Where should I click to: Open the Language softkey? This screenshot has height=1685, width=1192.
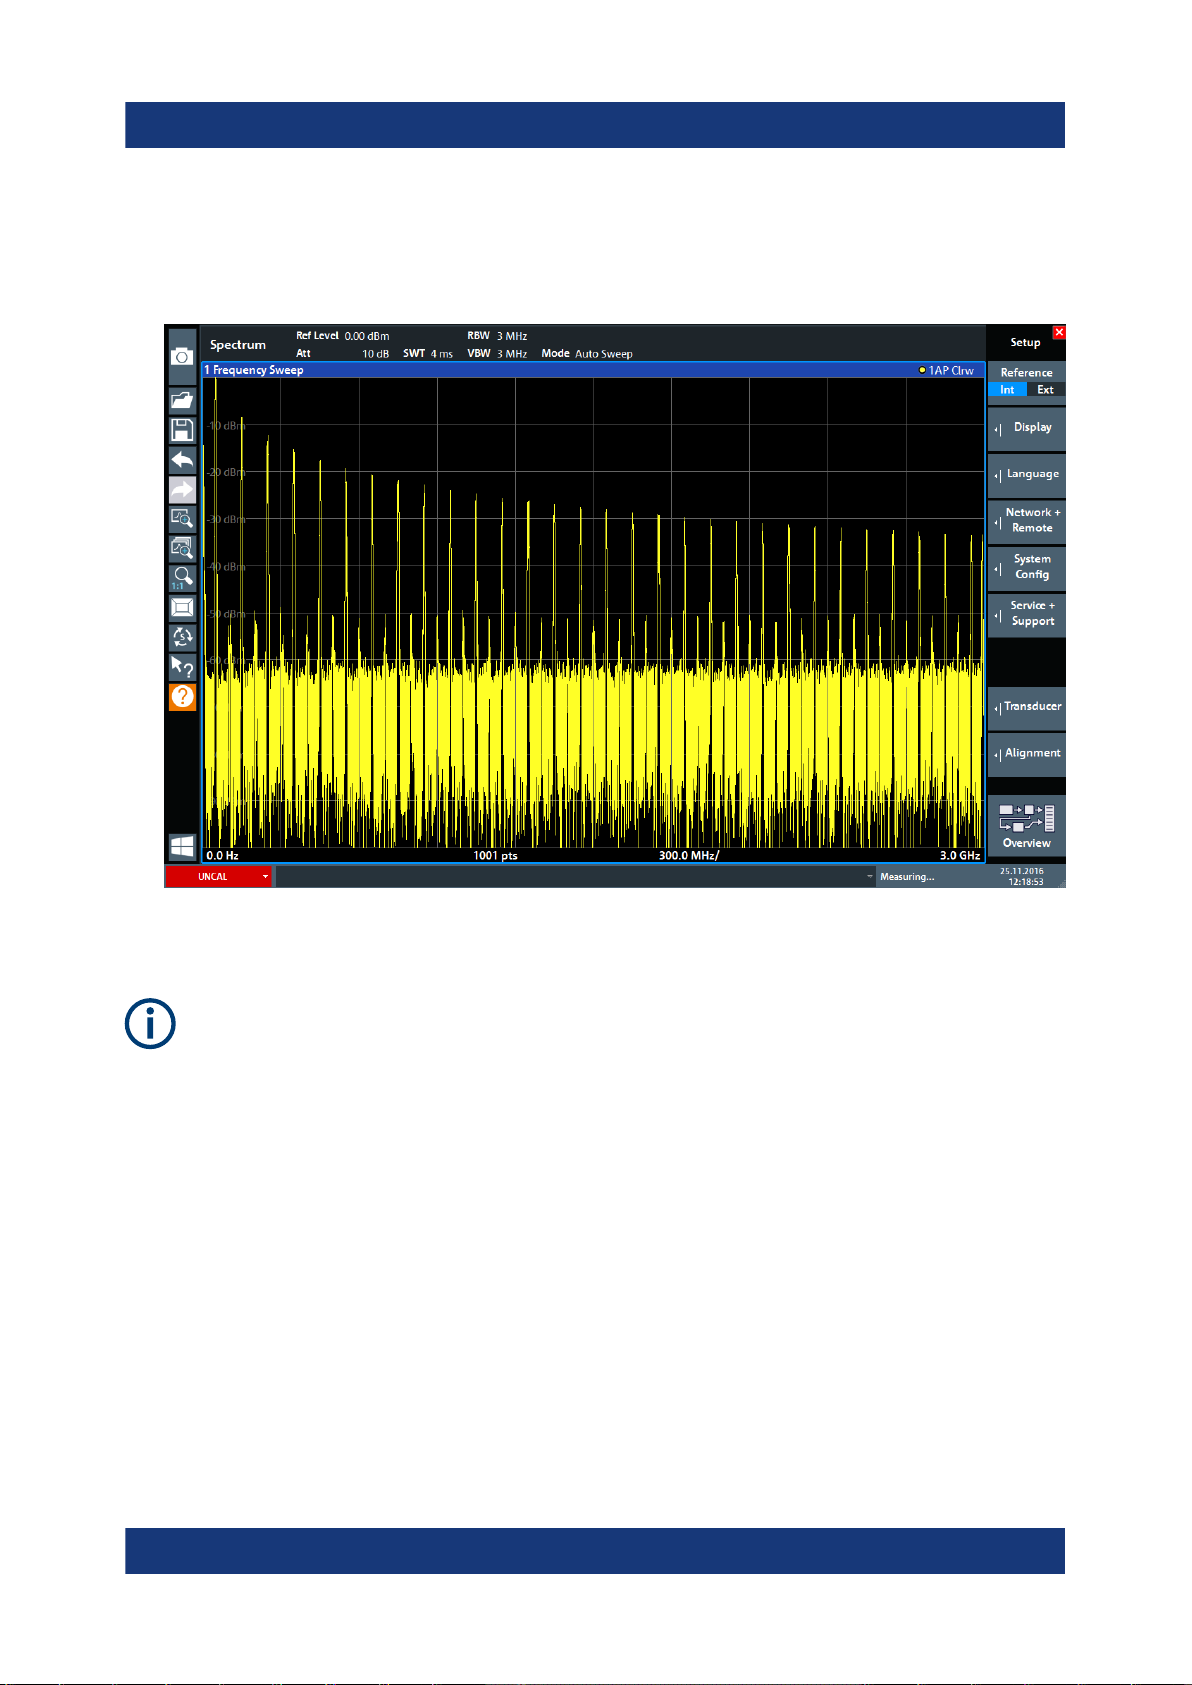click(1026, 475)
